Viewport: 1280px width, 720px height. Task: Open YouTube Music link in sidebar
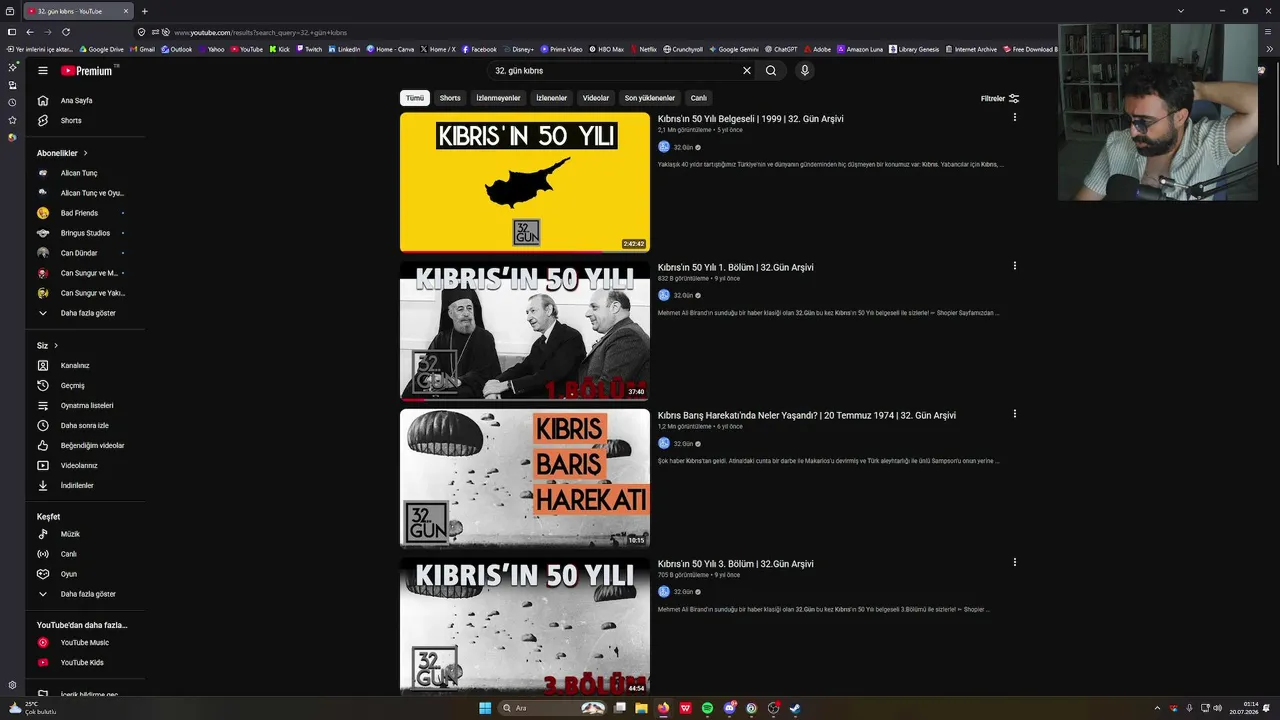85,642
